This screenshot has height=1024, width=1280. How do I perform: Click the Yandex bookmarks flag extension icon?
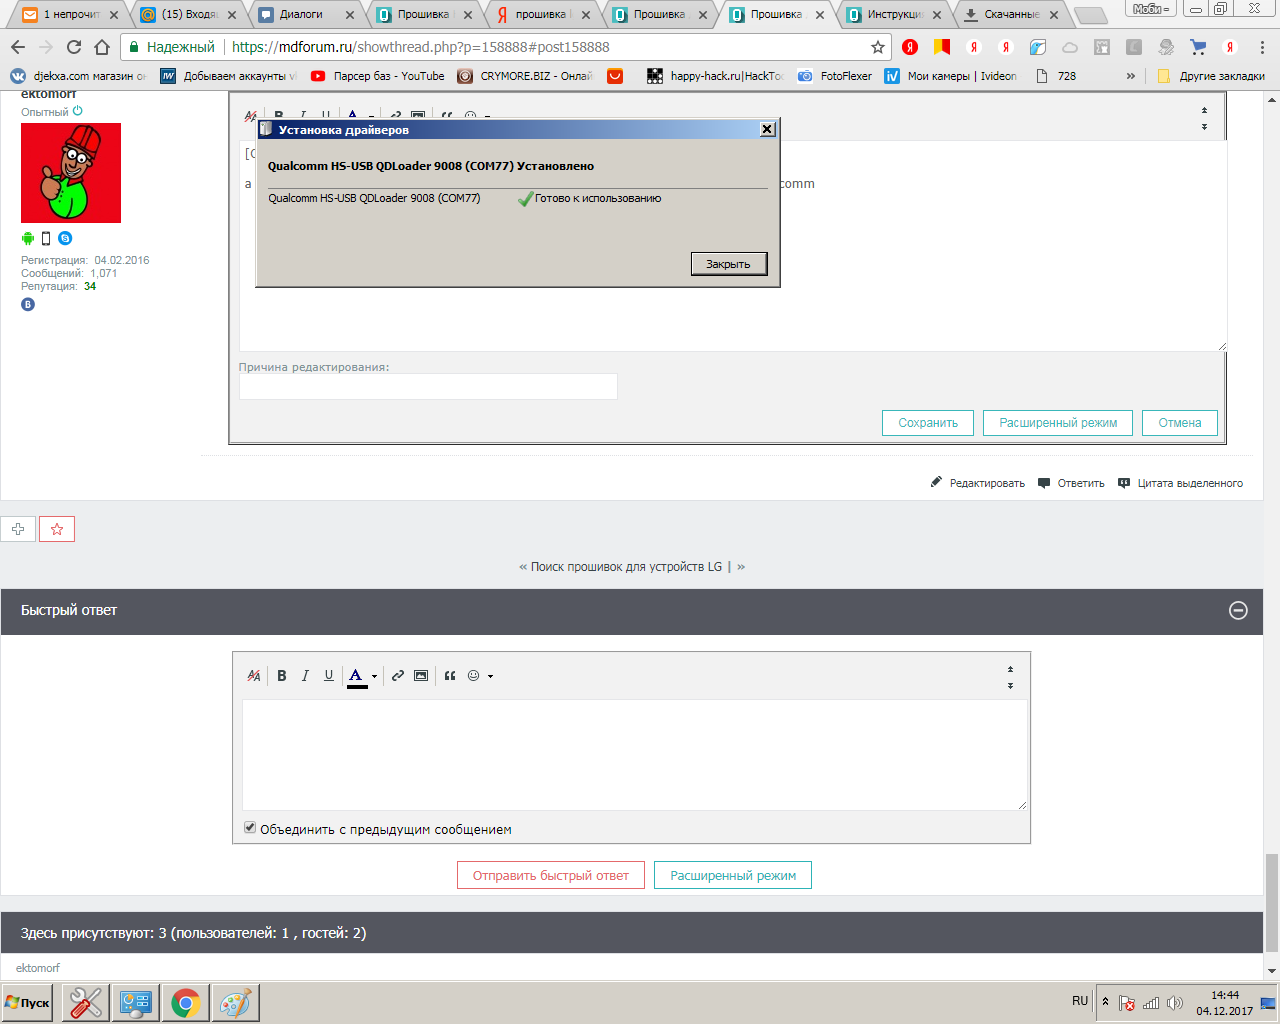pyautogui.click(x=942, y=47)
